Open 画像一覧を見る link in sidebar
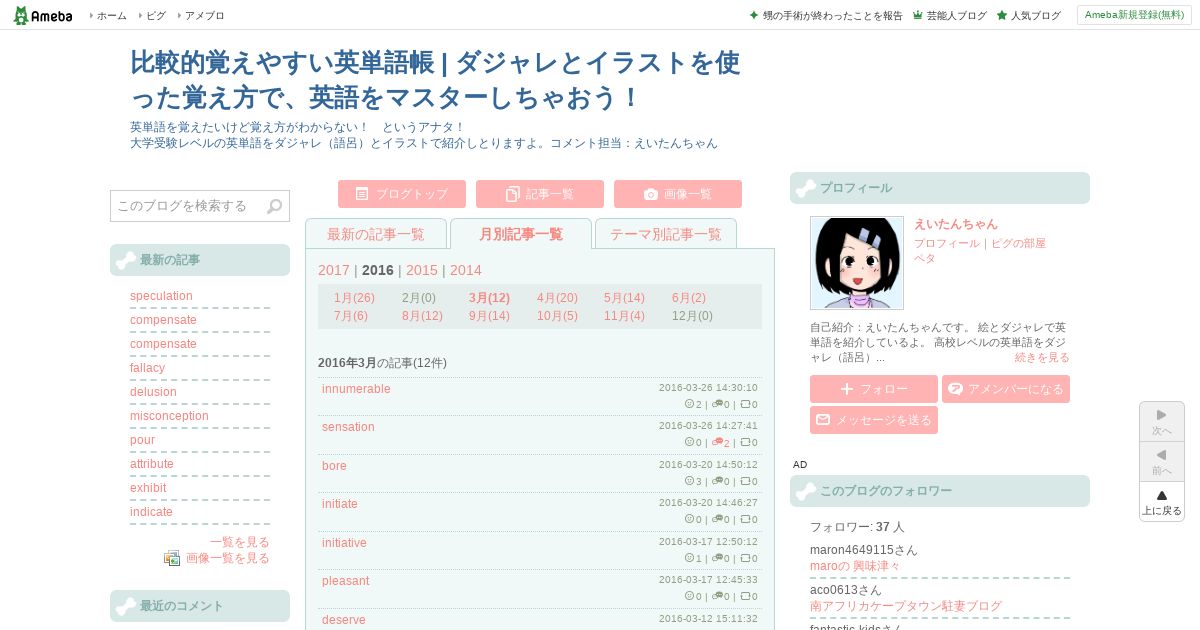This screenshot has width=1200, height=630. [228, 558]
